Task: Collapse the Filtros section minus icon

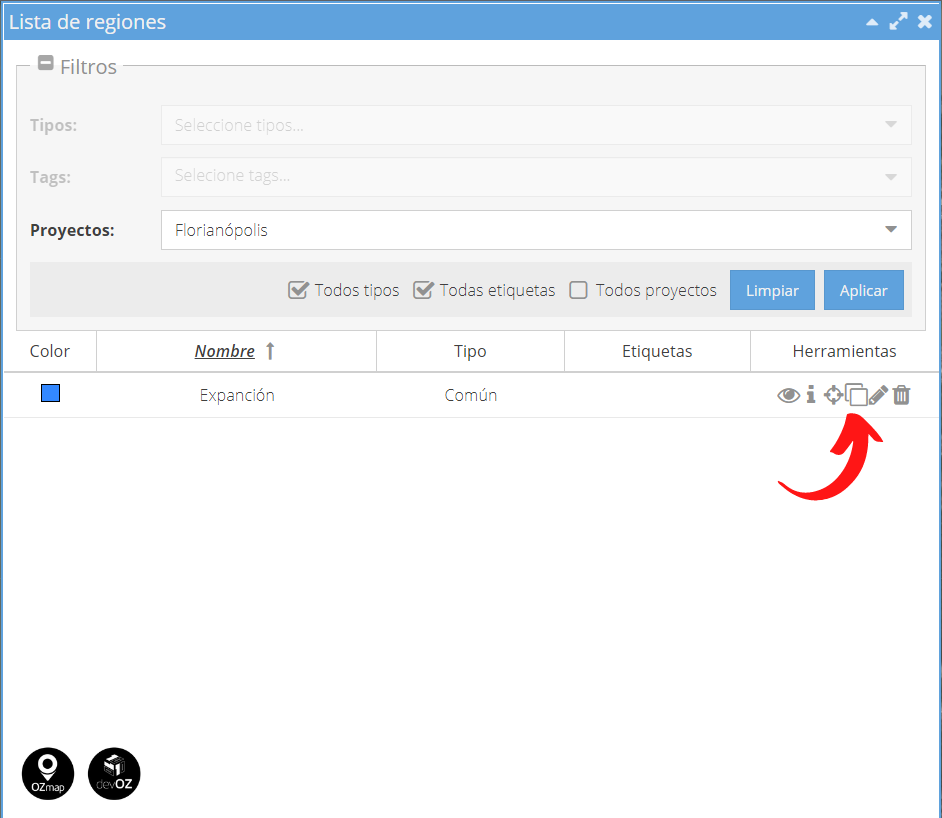Action: (45, 62)
